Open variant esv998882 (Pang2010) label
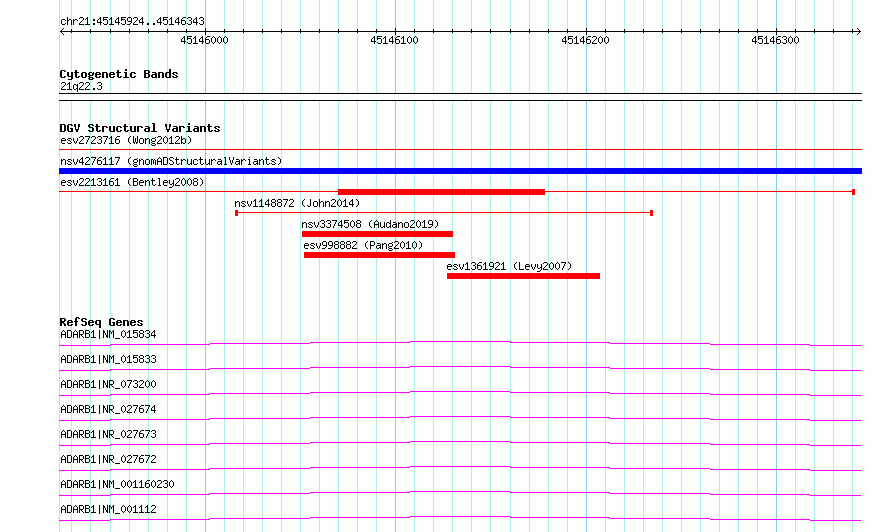This screenshot has height=532, width=890. tap(363, 245)
